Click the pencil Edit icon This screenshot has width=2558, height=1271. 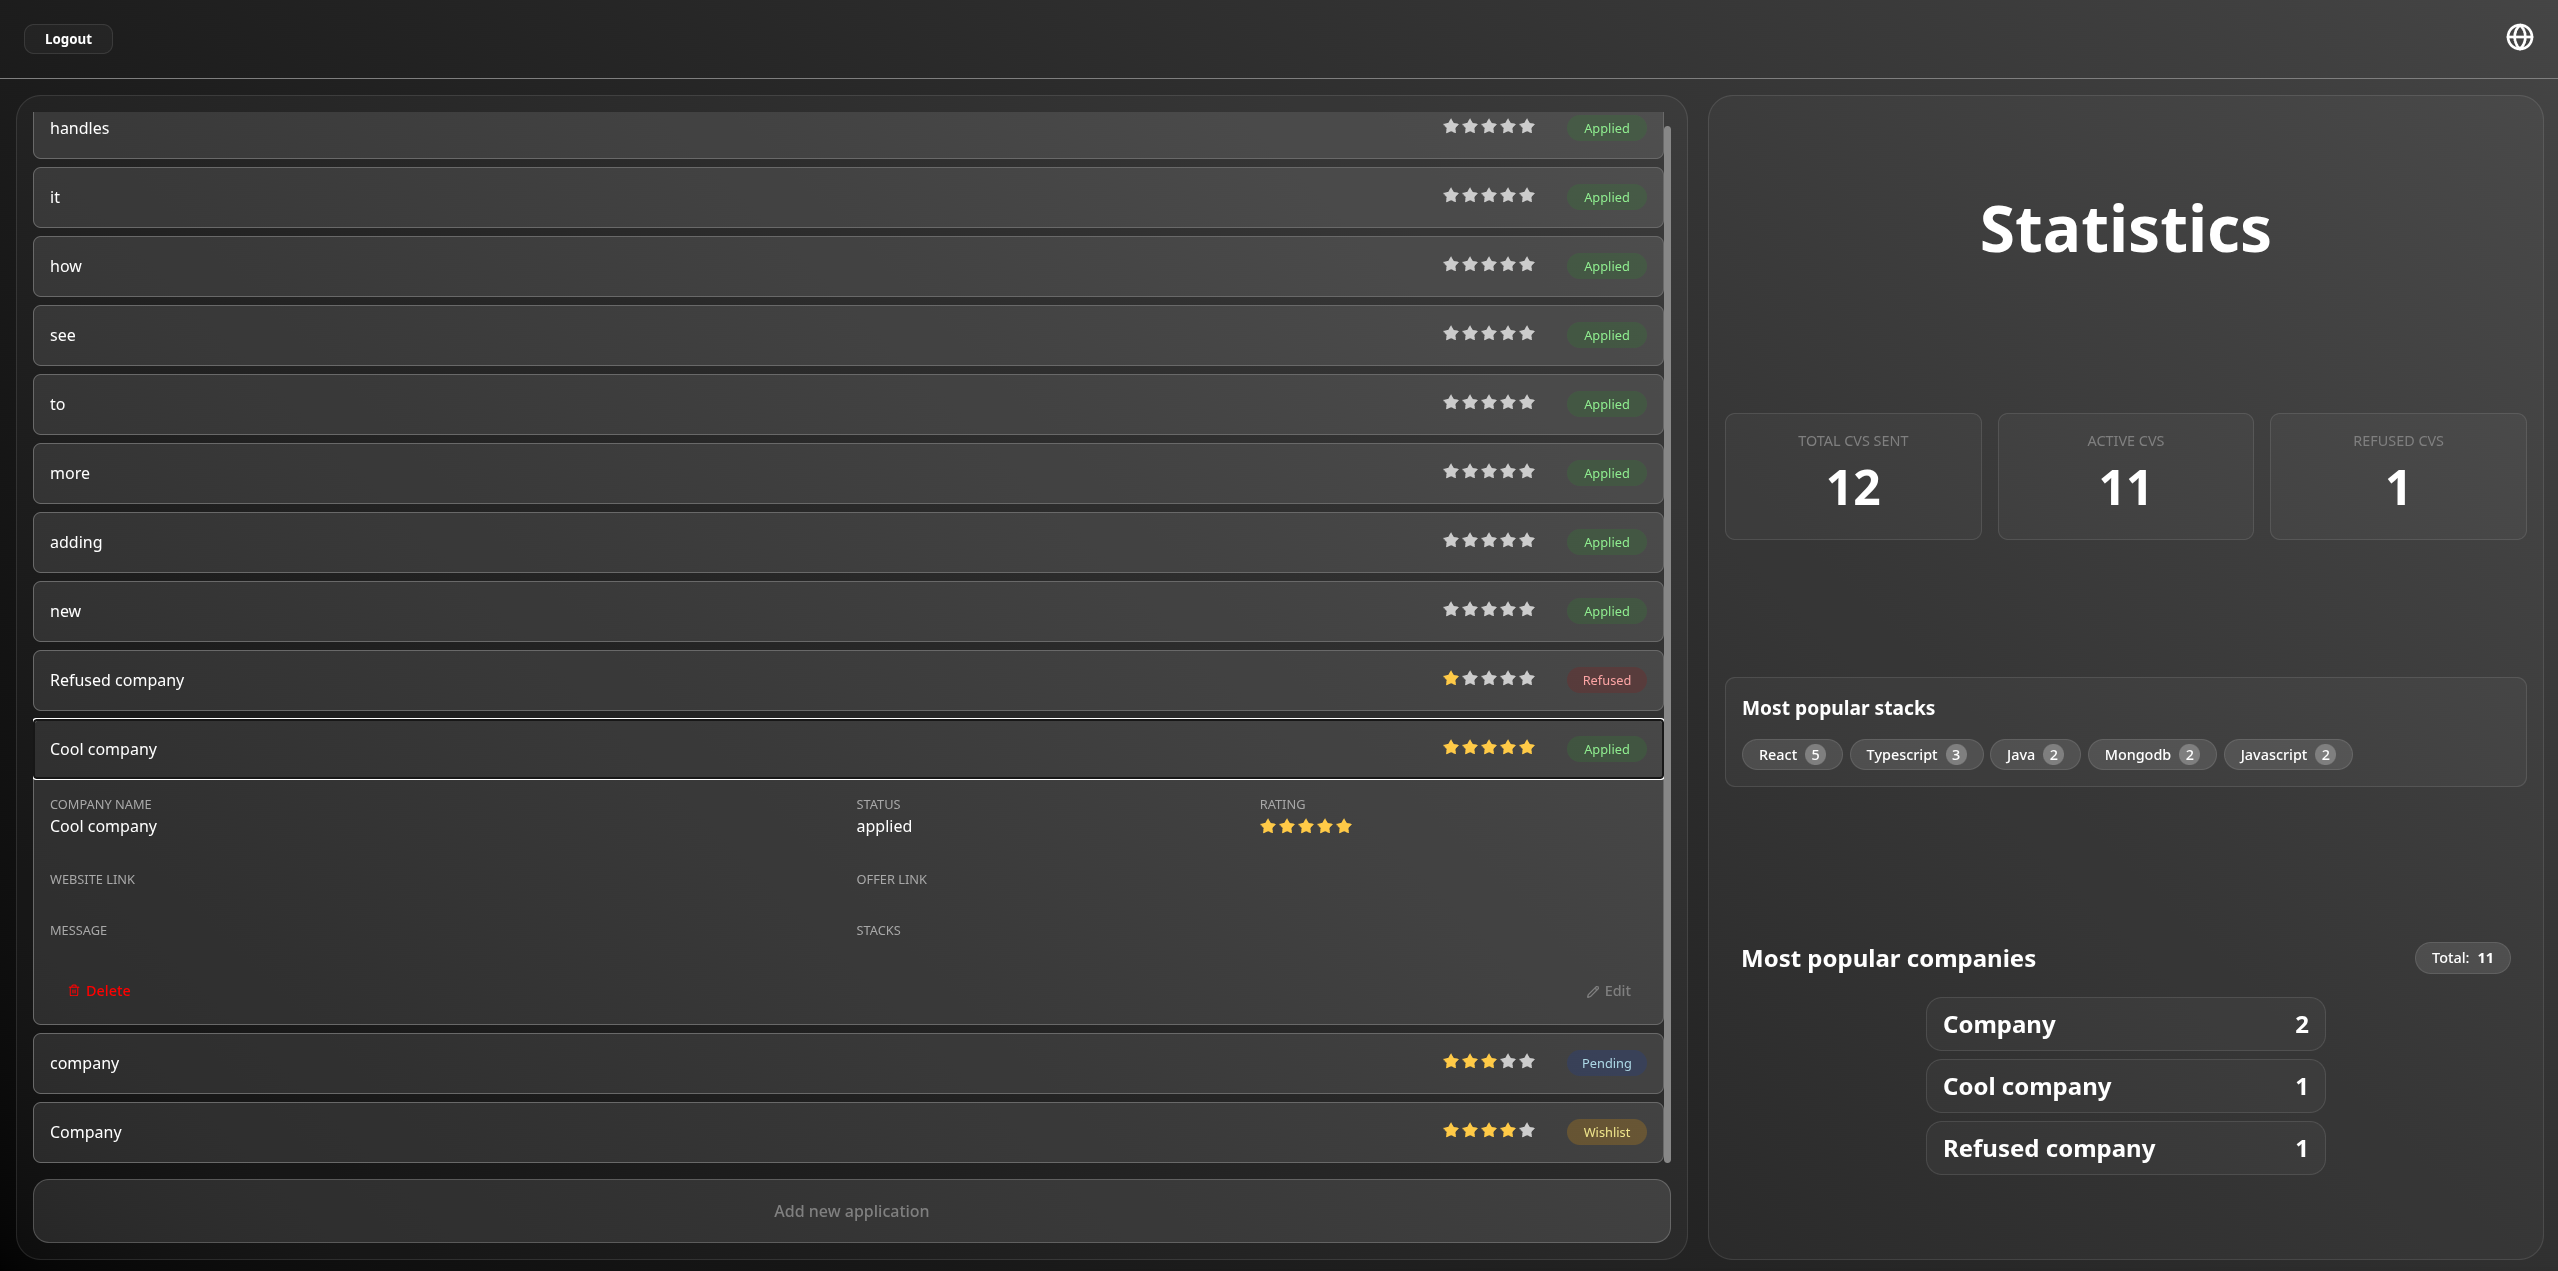pos(1592,991)
